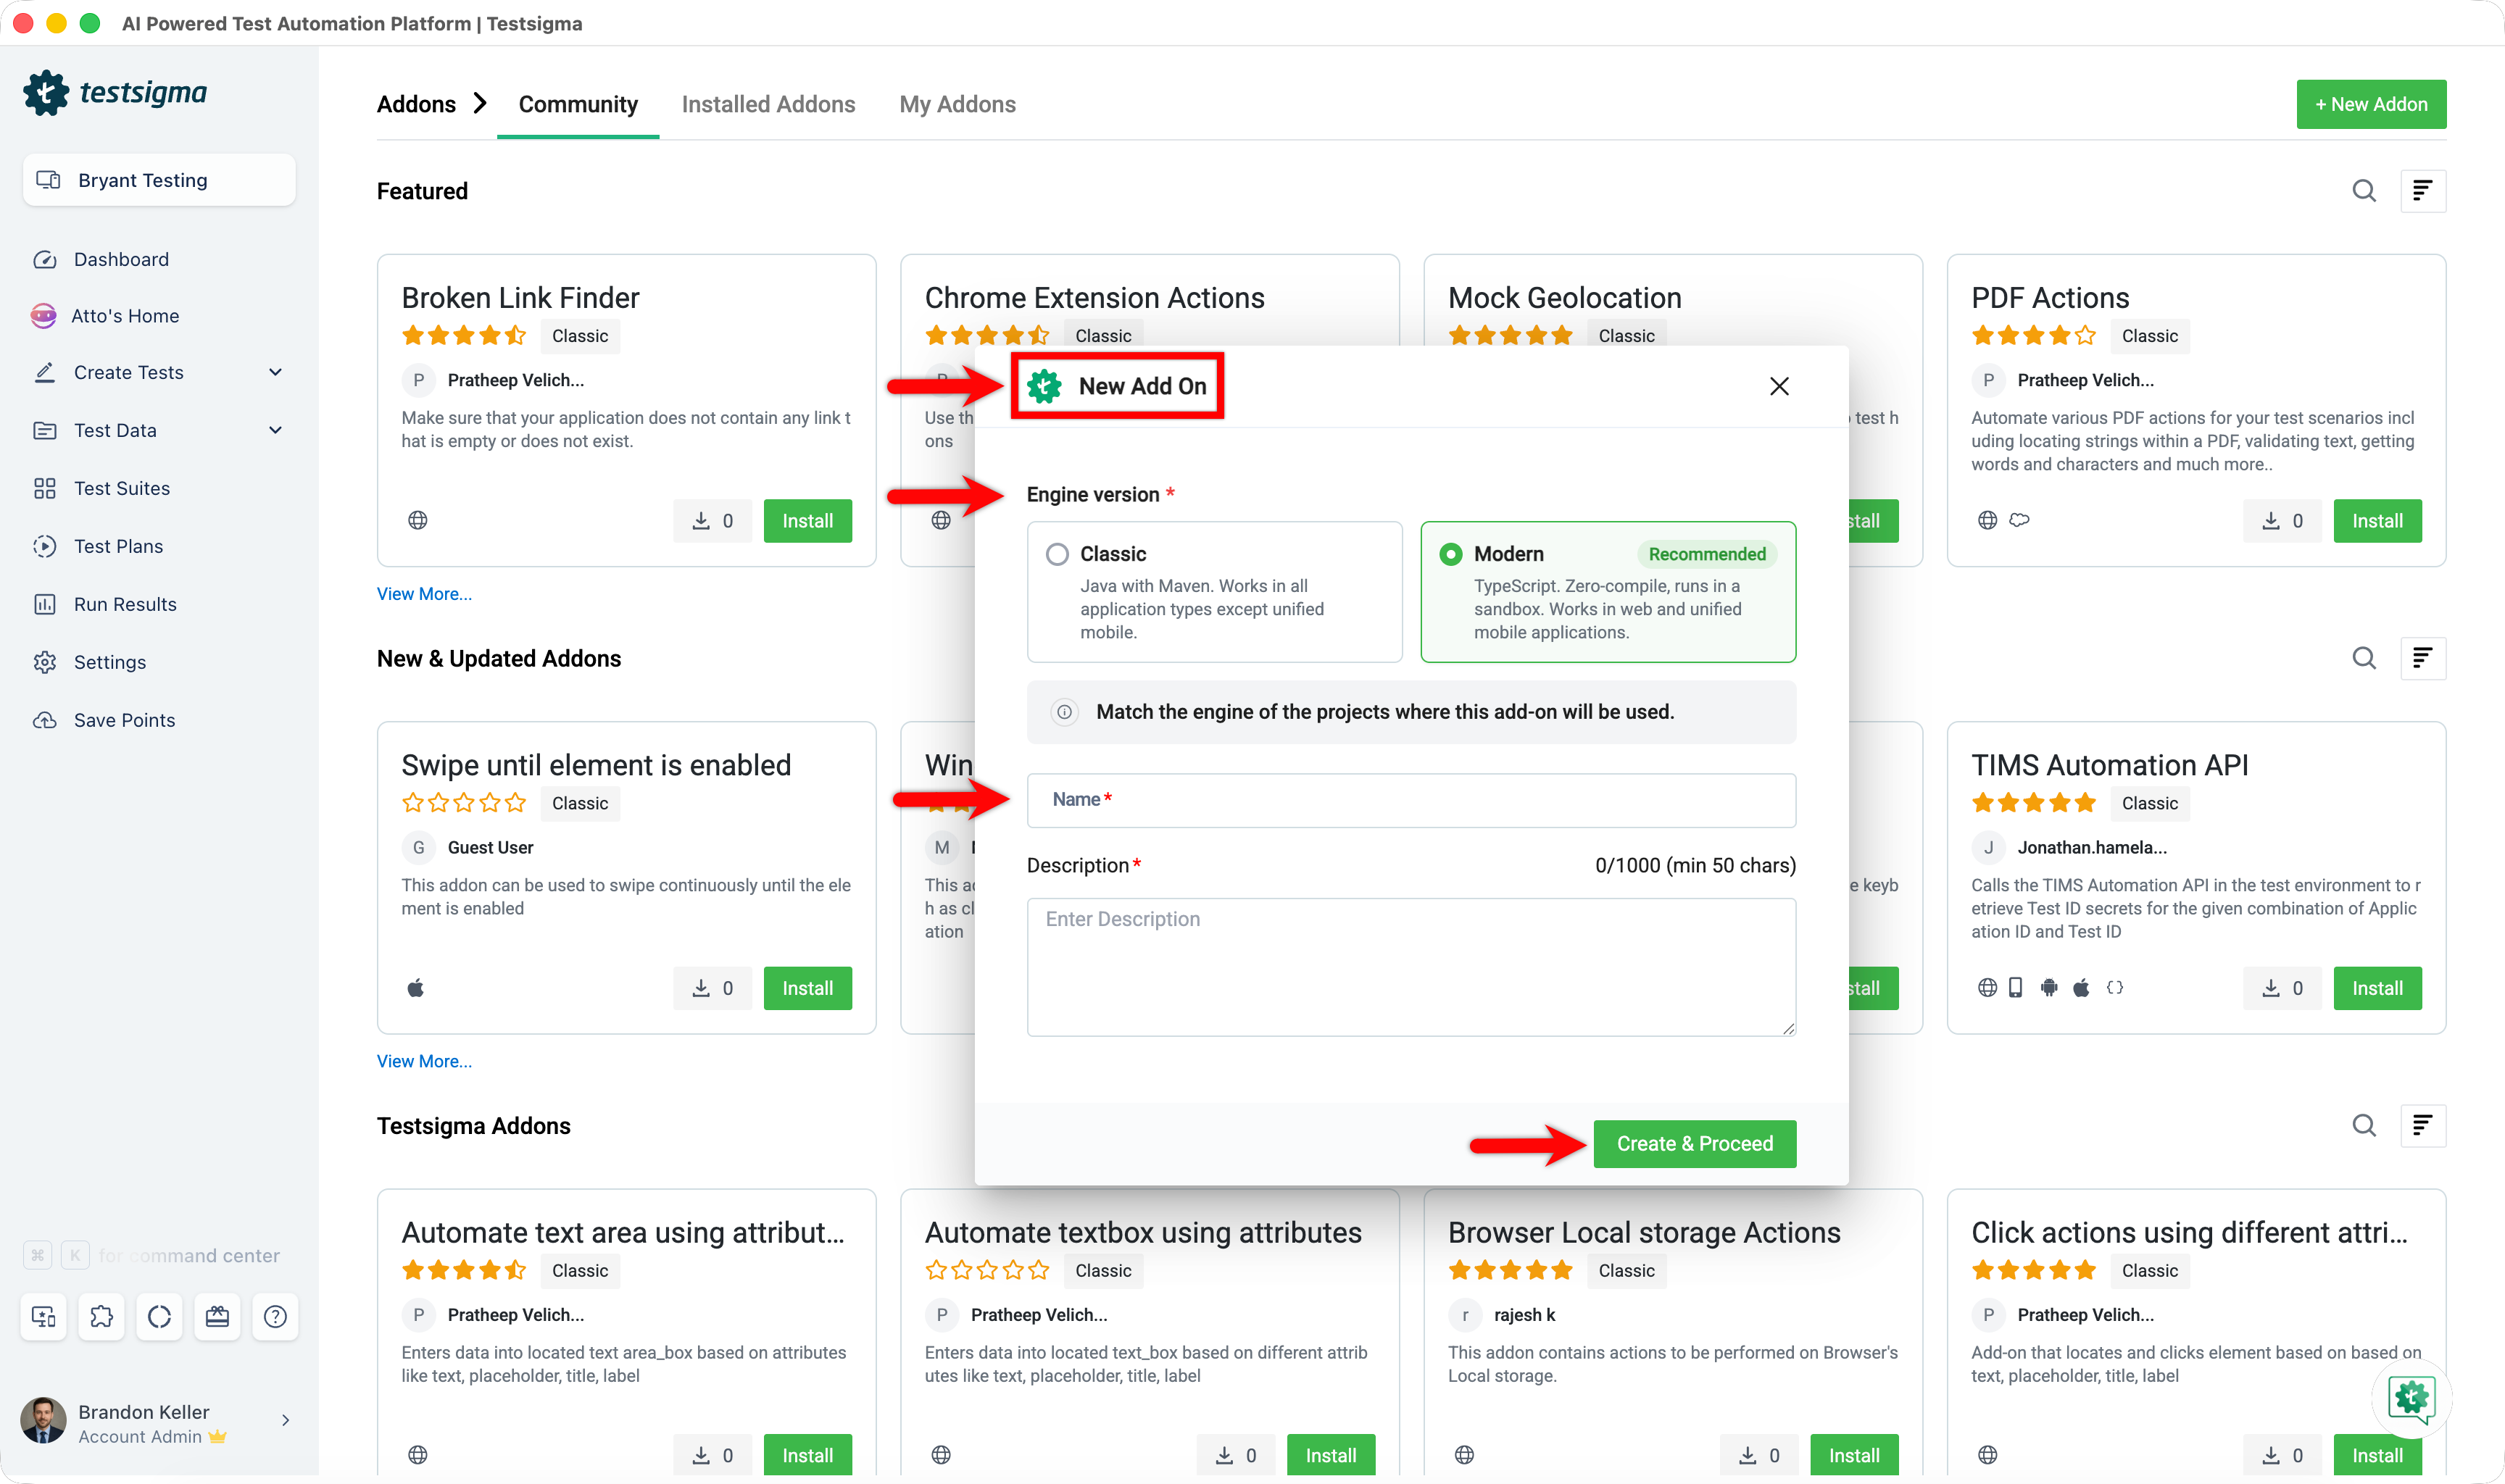
Task: Click the Classic tag on TIMS Automation API
Action: click(2149, 803)
